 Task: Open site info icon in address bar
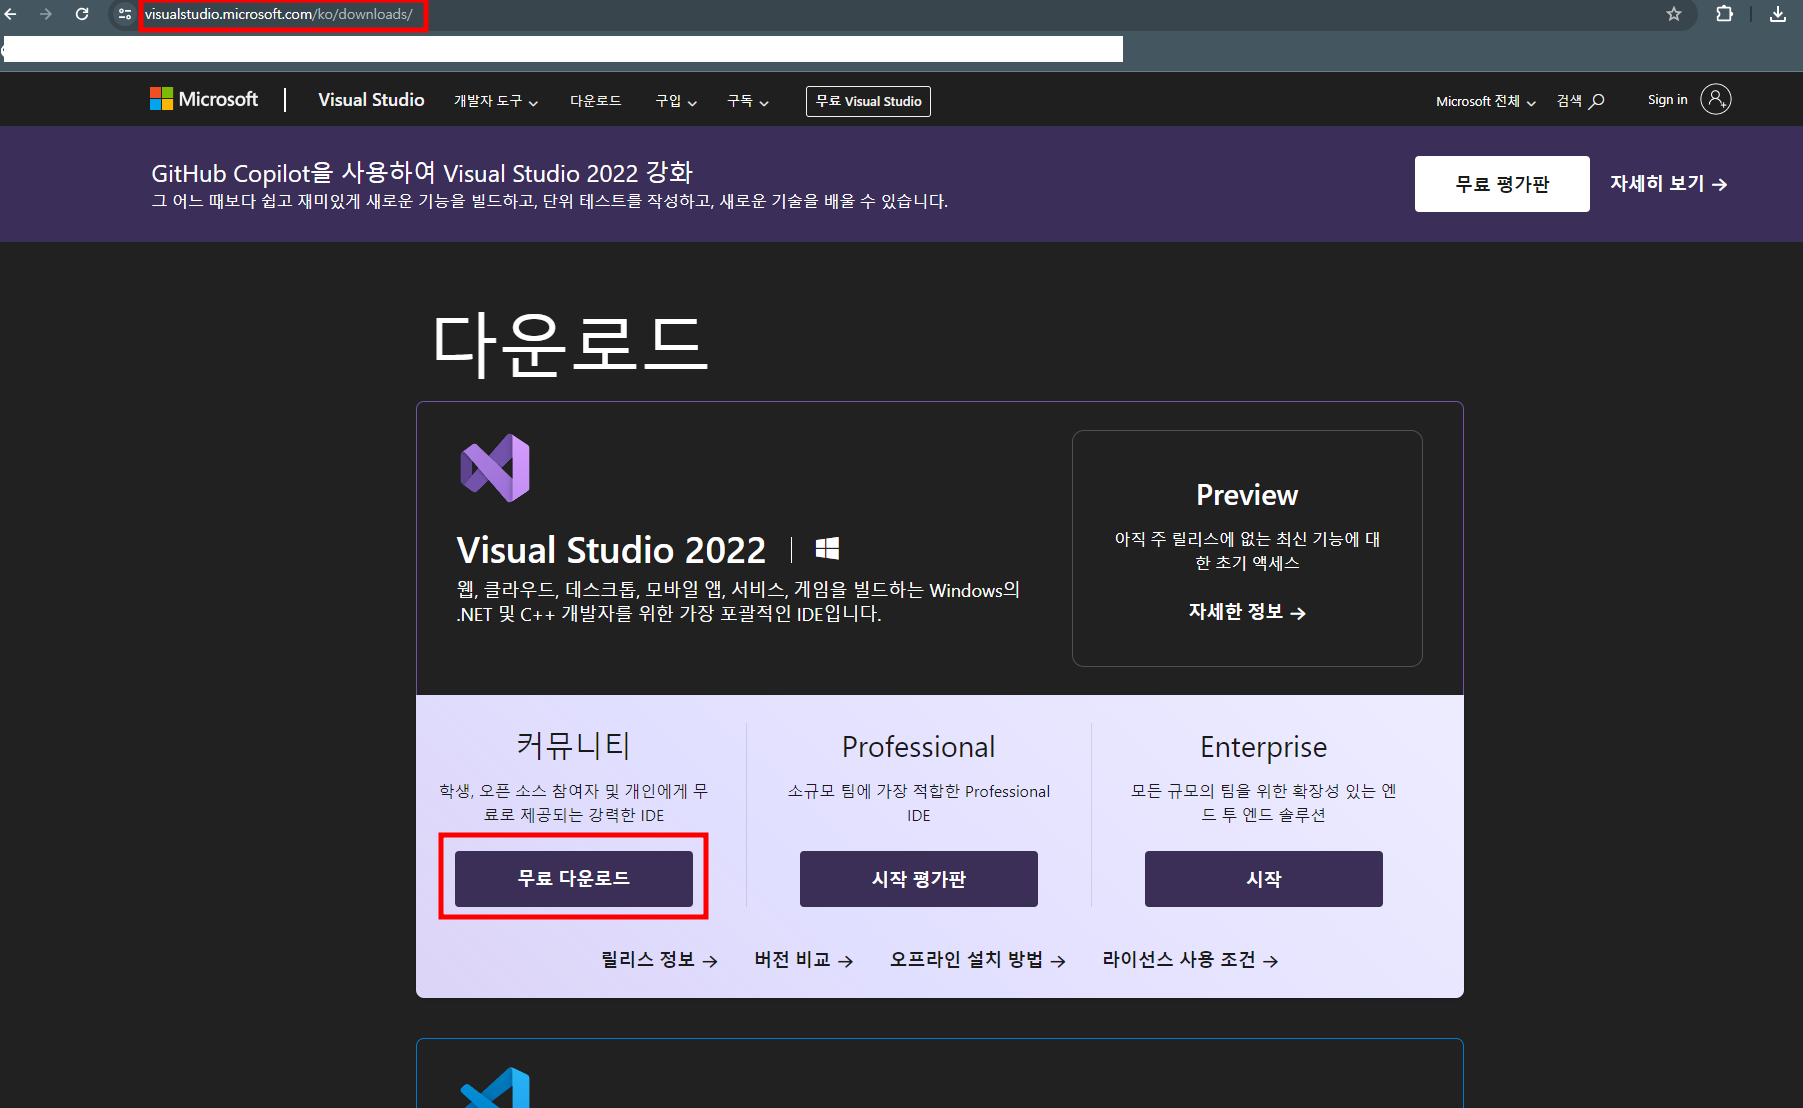[125, 14]
